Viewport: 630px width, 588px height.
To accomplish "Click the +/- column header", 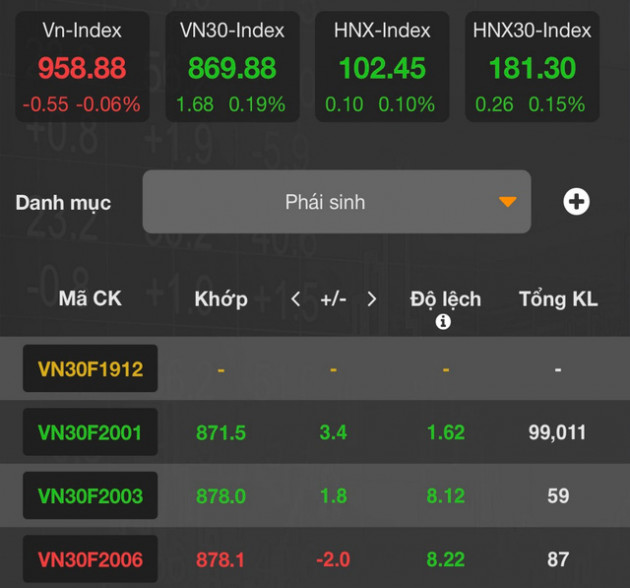I will [x=333, y=299].
